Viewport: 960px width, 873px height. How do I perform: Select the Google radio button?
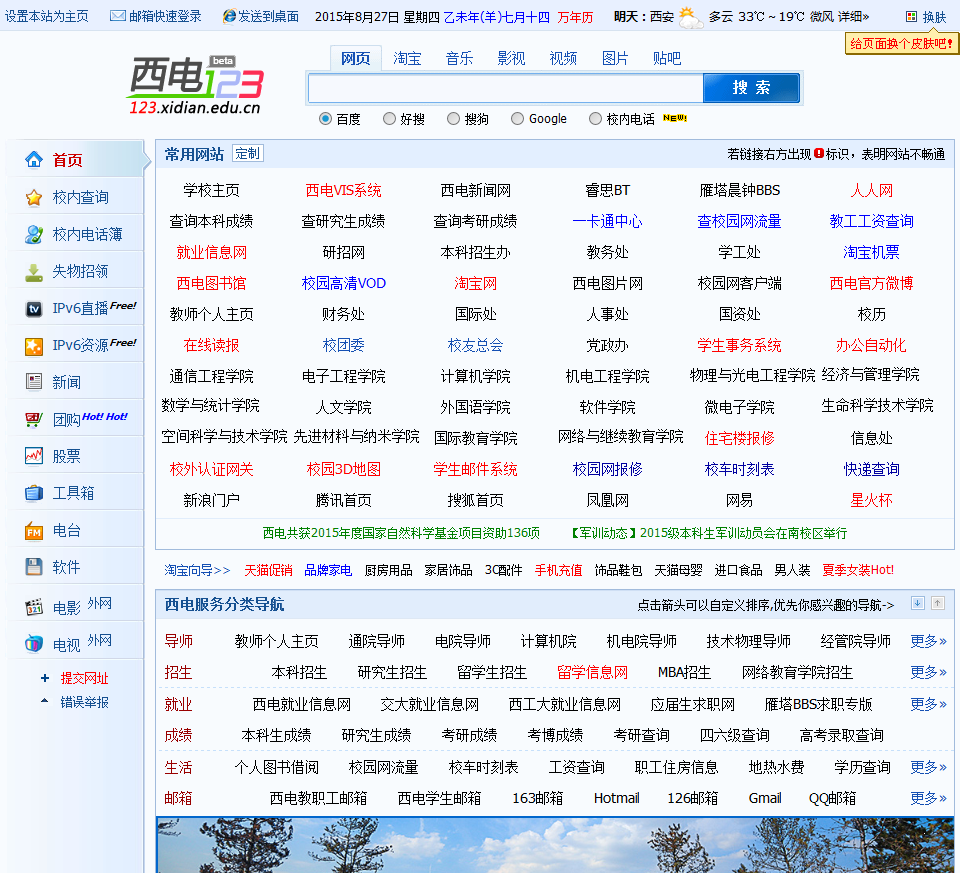pos(517,119)
